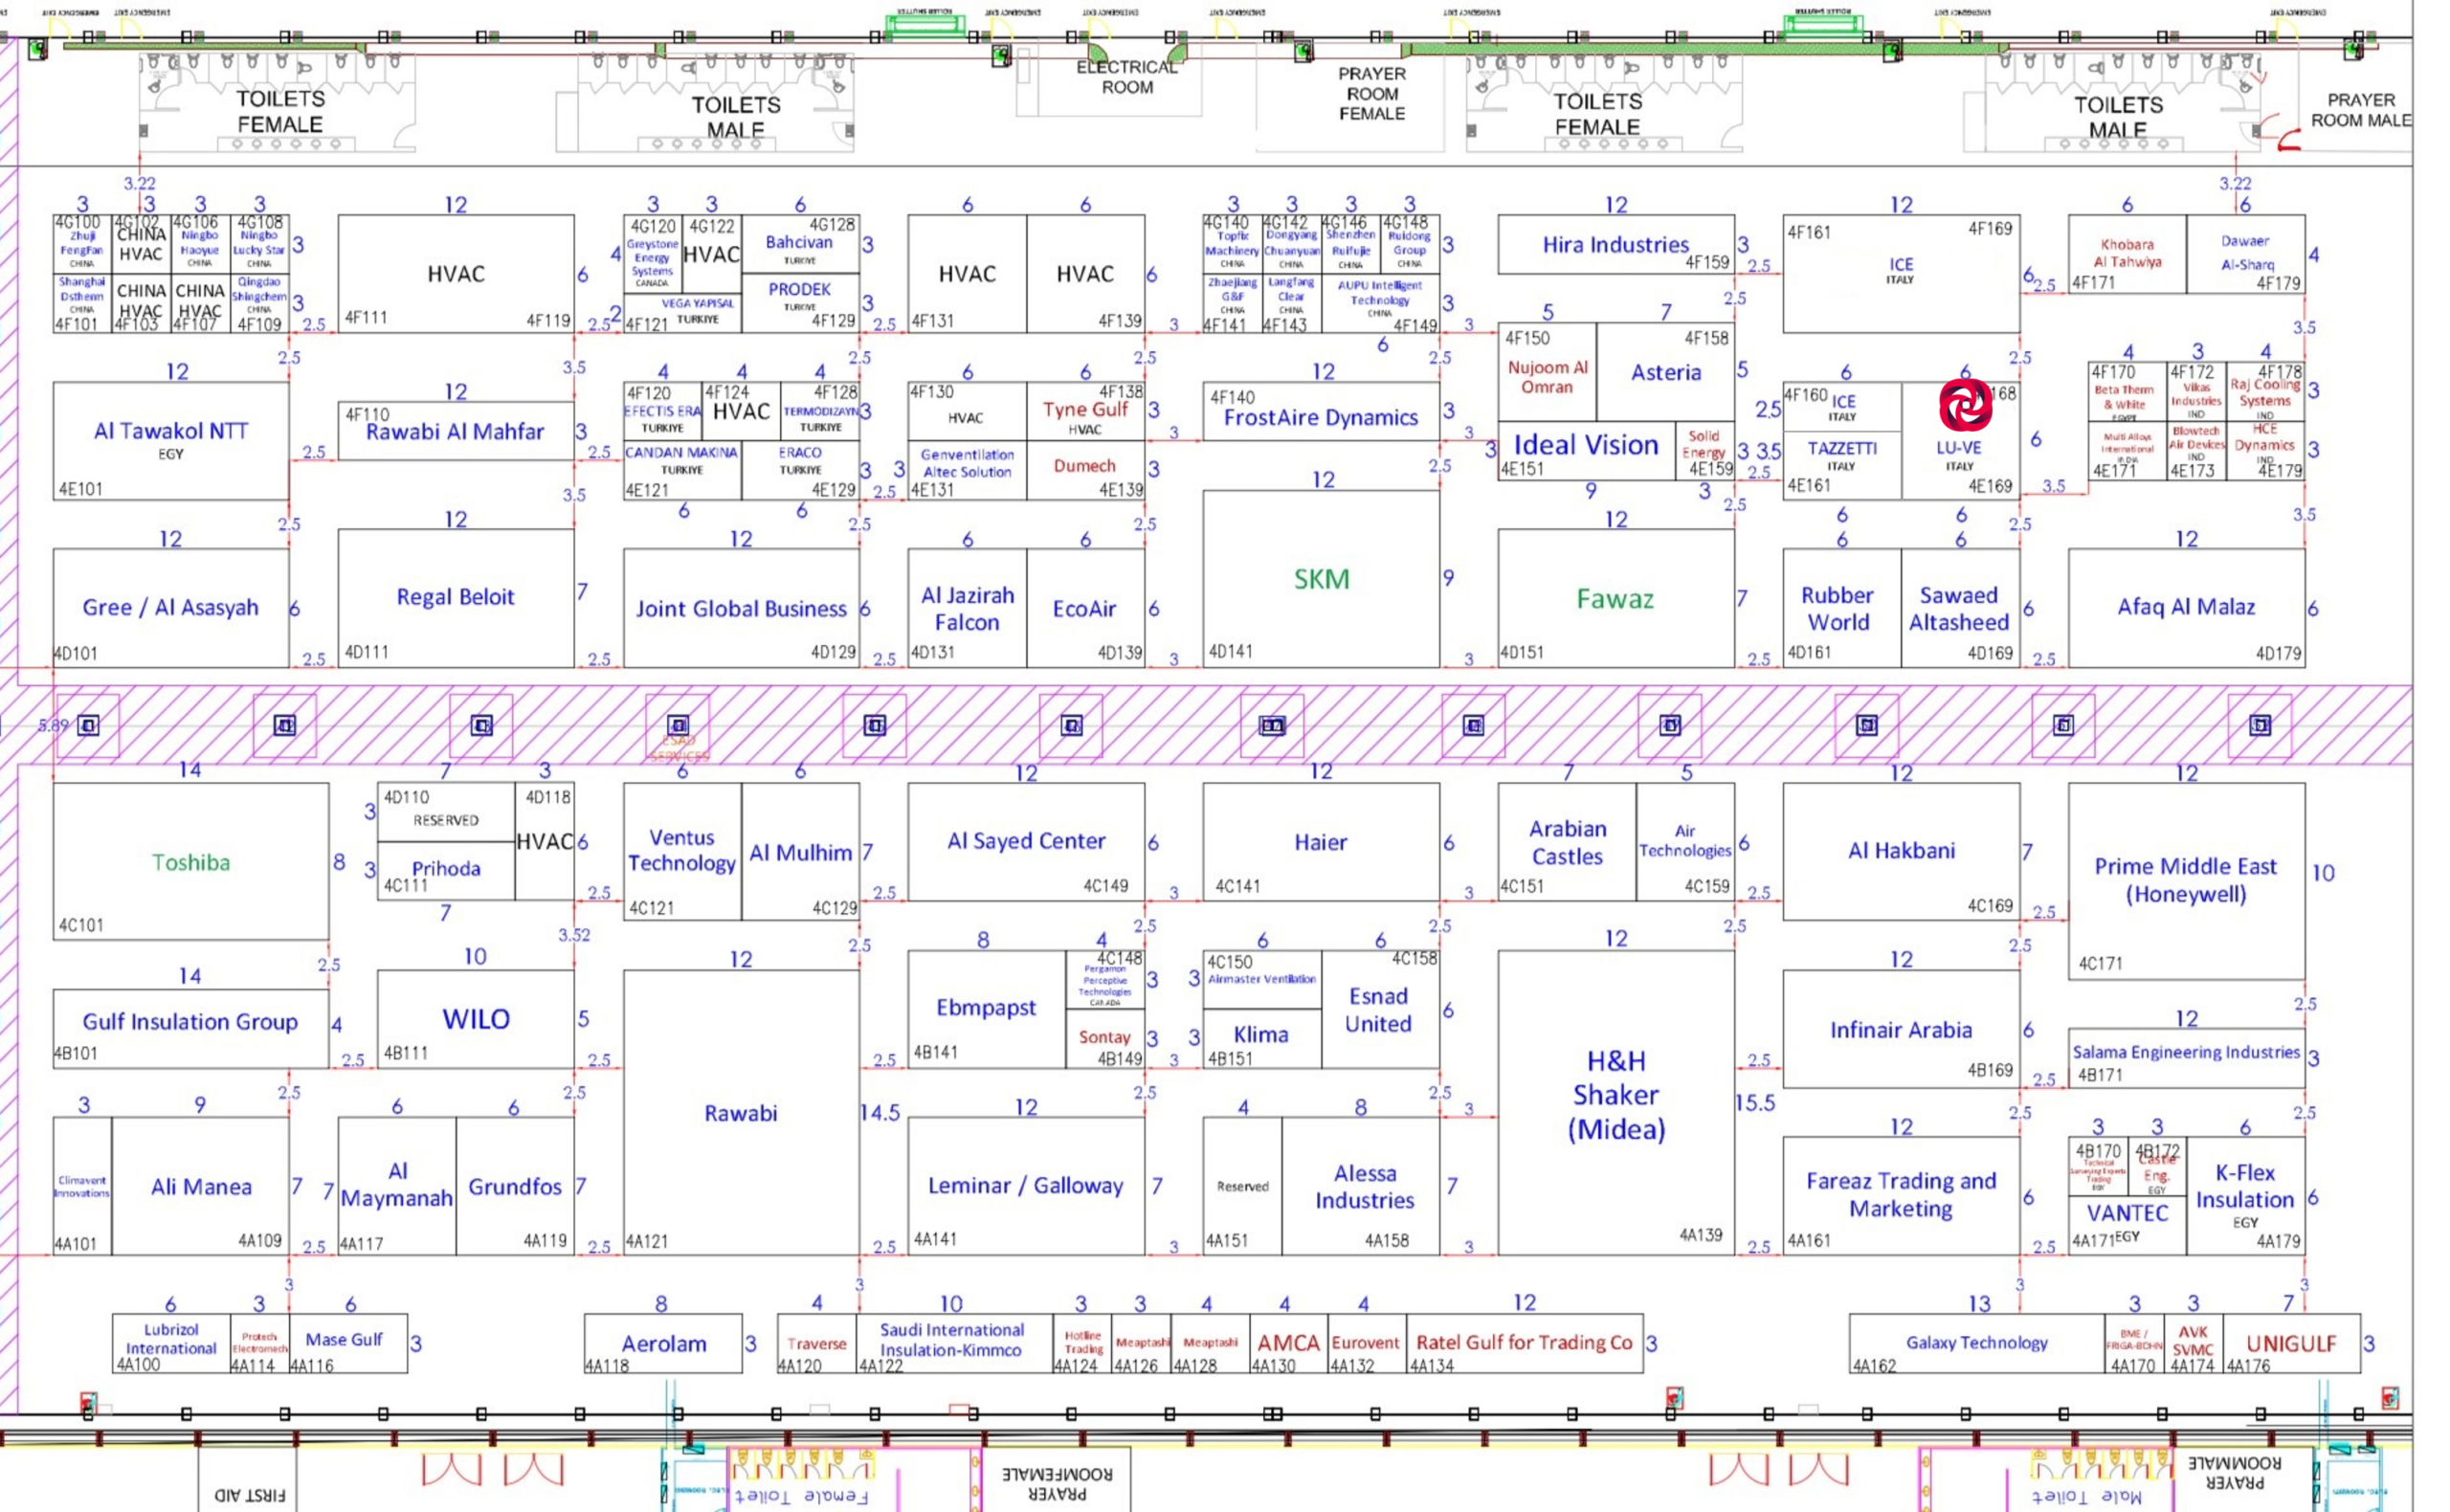
Task: Select the Toshiba booth label
Action: click(191, 862)
